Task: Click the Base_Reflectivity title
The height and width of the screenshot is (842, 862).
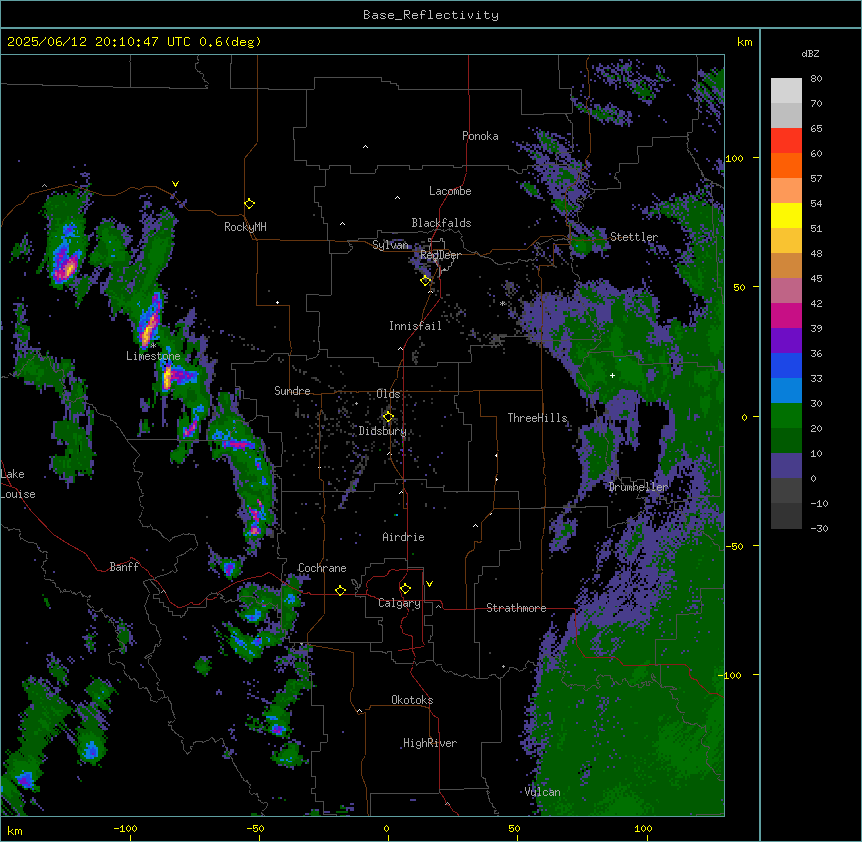Action: pyautogui.click(x=431, y=15)
